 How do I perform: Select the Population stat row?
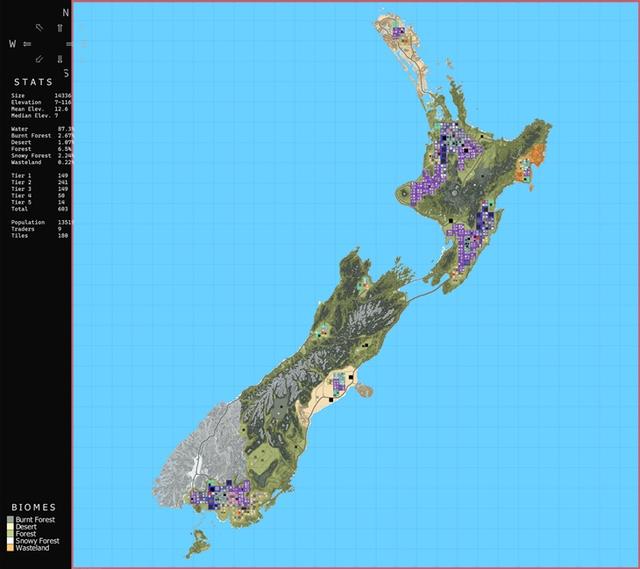pyautogui.click(x=42, y=222)
